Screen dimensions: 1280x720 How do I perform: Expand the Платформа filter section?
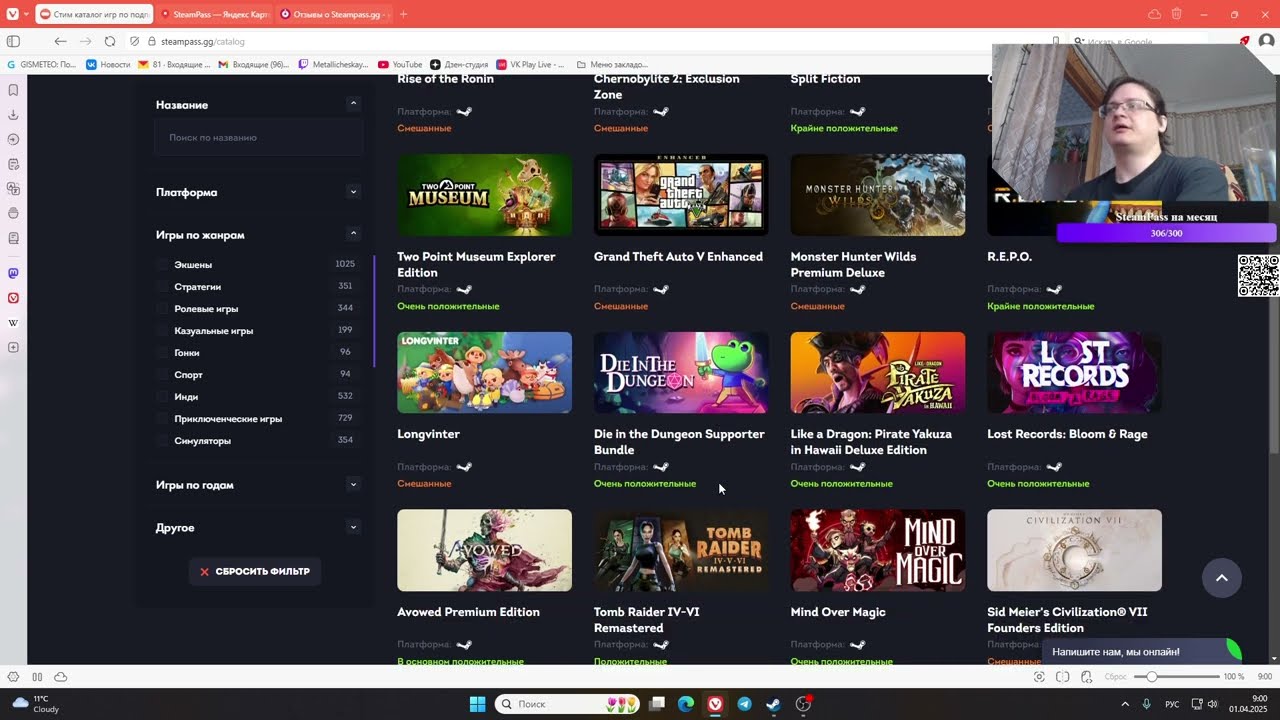(353, 191)
